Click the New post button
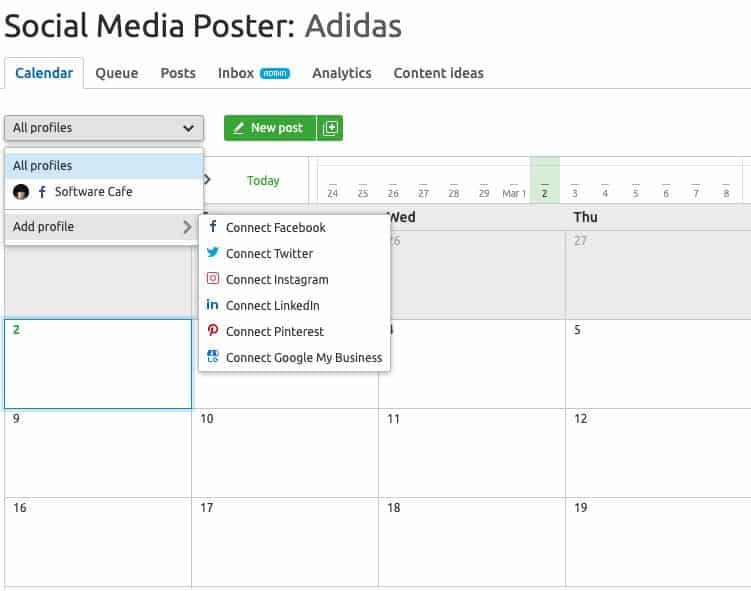 click(x=270, y=128)
